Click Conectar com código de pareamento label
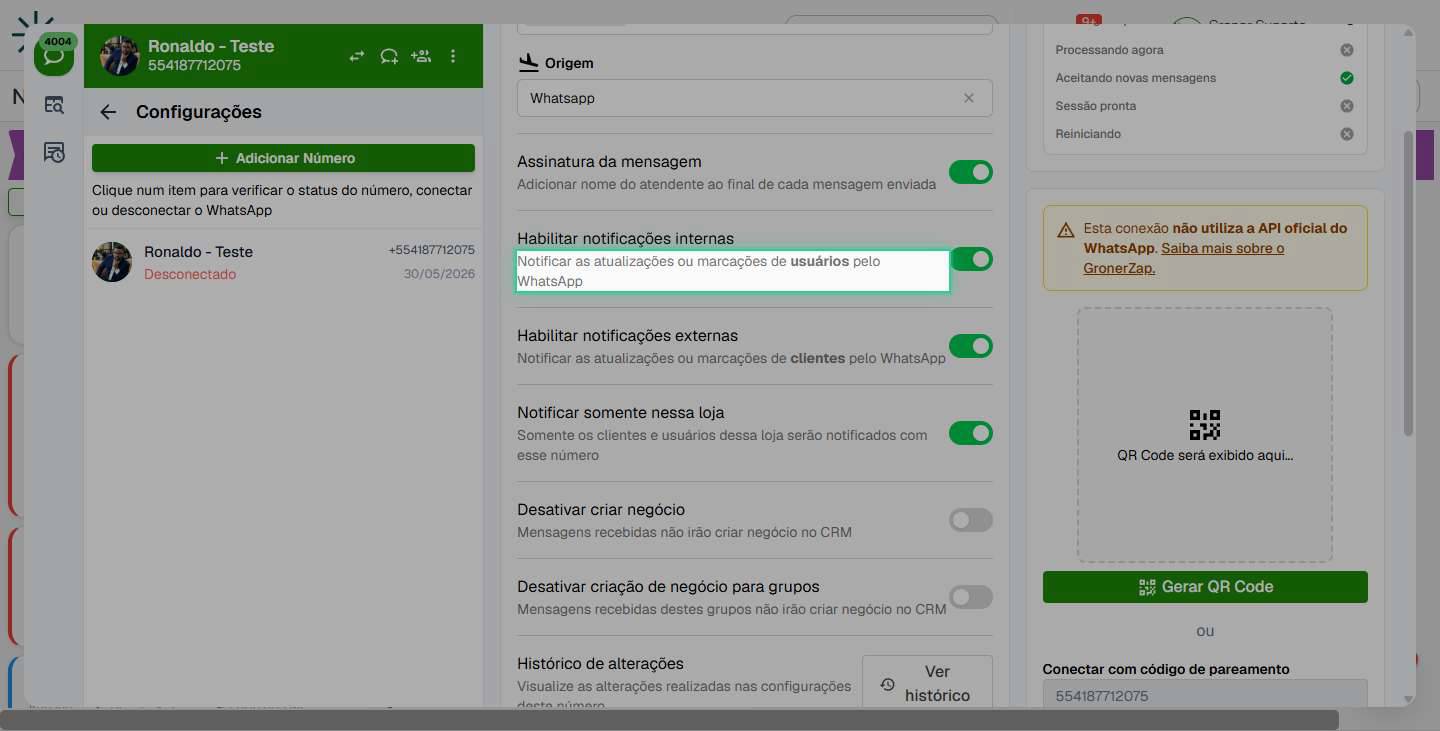1440x731 pixels. [1166, 669]
